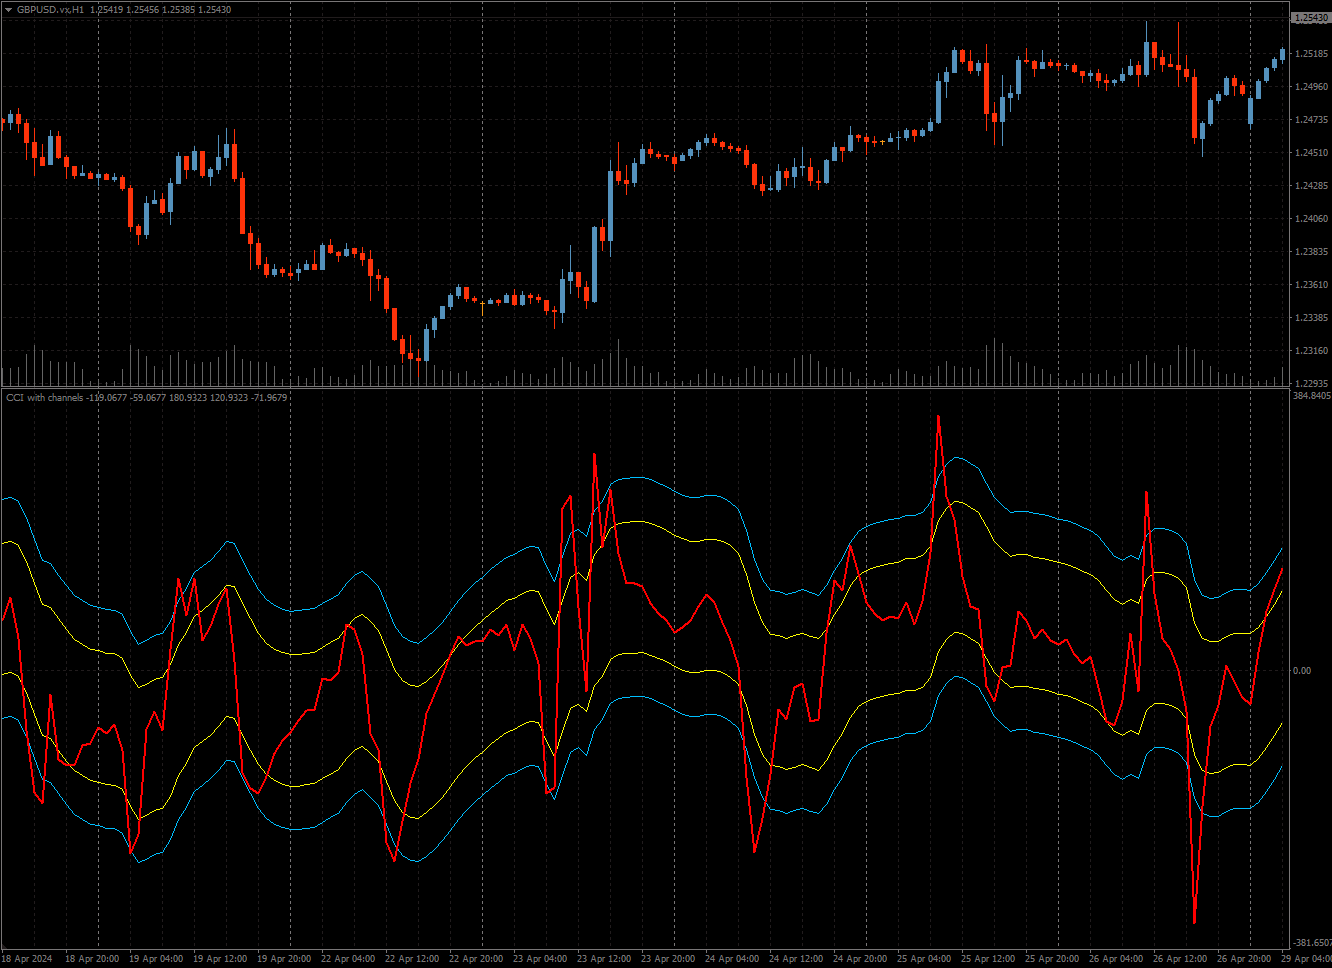Click the divider between chart and indicator panes
This screenshot has width=1332, height=968.
(x=660, y=388)
